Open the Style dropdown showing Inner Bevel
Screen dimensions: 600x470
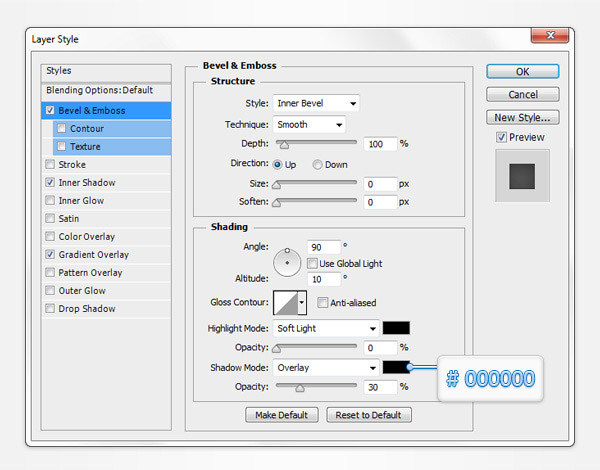tap(316, 103)
